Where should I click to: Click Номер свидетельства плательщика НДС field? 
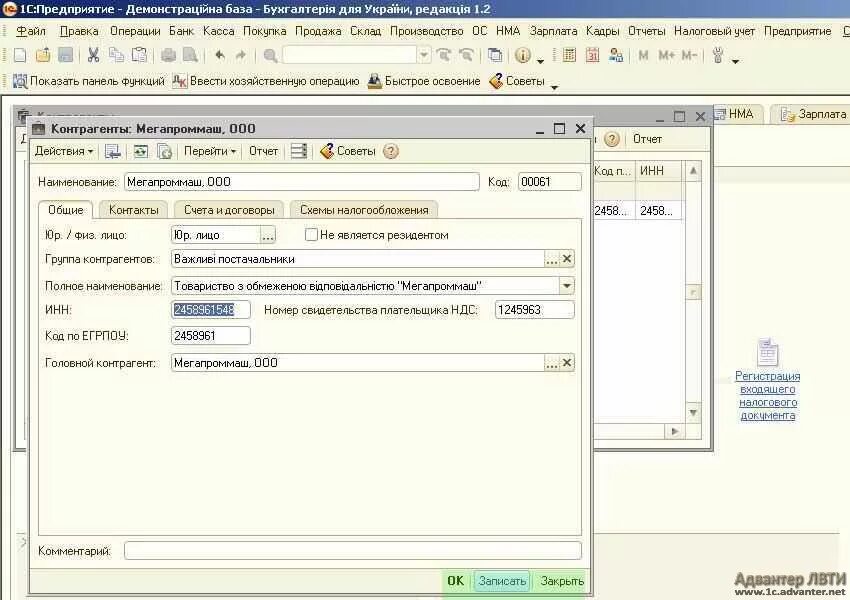(x=535, y=310)
